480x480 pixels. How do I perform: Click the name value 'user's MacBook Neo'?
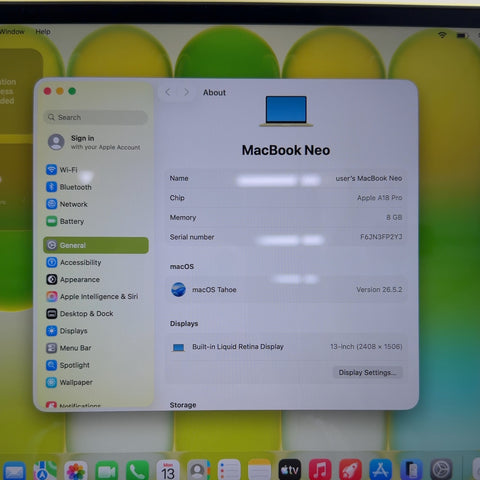[369, 178]
